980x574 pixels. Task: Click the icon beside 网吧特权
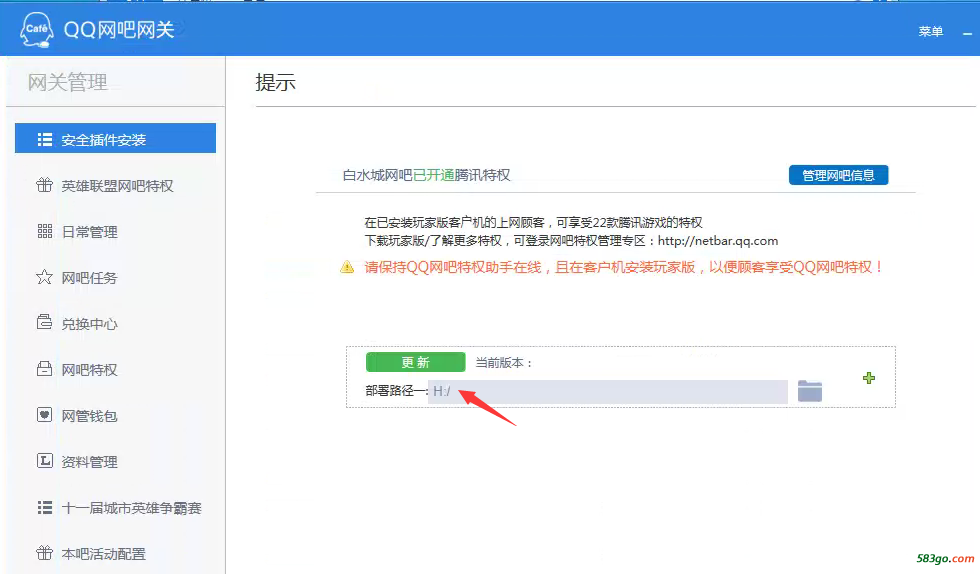click(44, 369)
